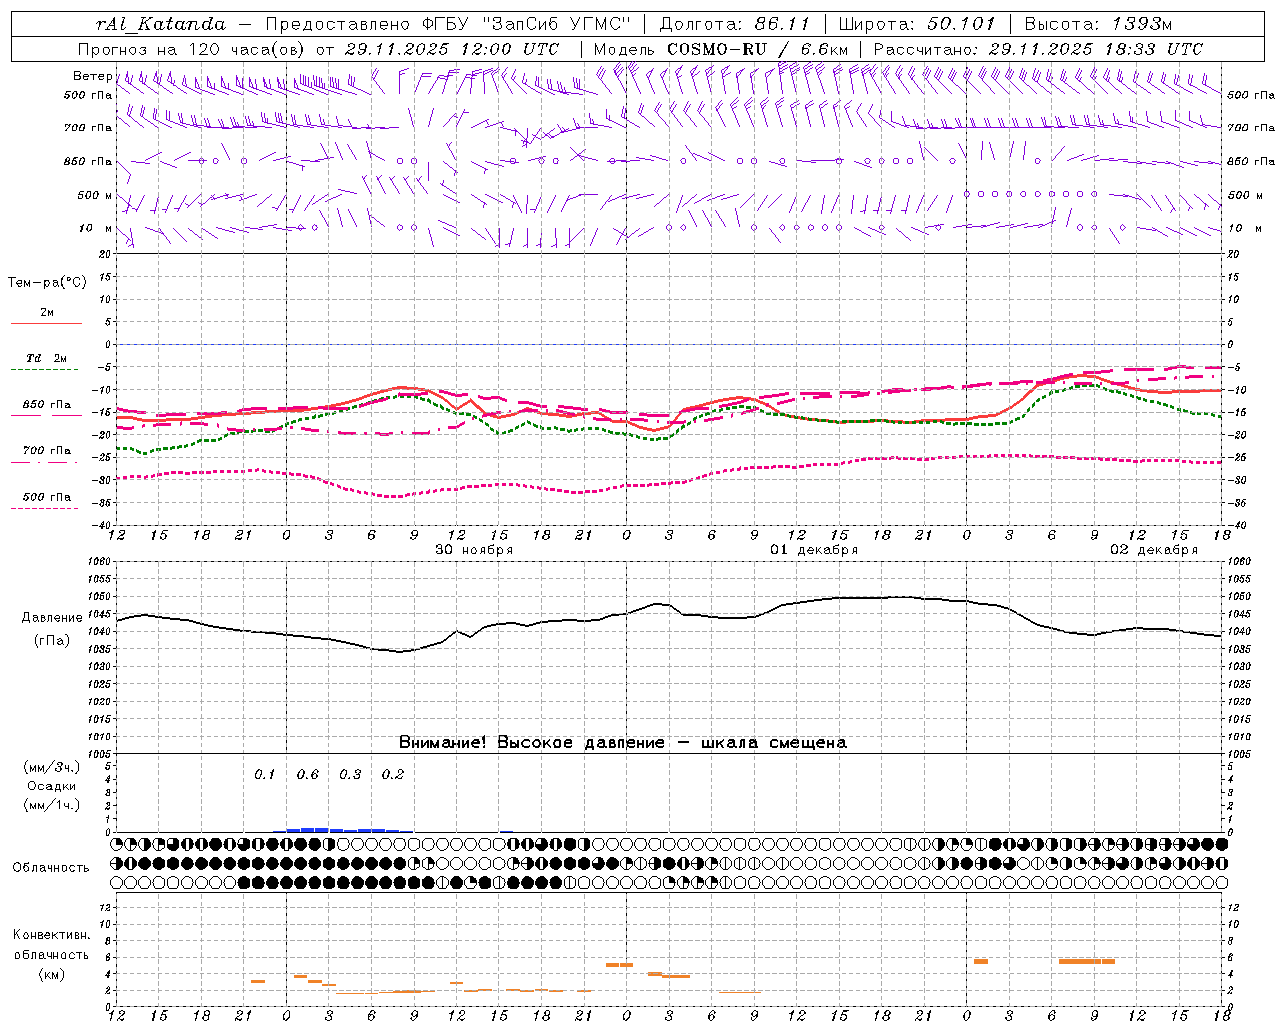Viewport: 1280px width, 1024px height.
Task: Click the 0.1 precipitation amount value
Action: click(265, 775)
